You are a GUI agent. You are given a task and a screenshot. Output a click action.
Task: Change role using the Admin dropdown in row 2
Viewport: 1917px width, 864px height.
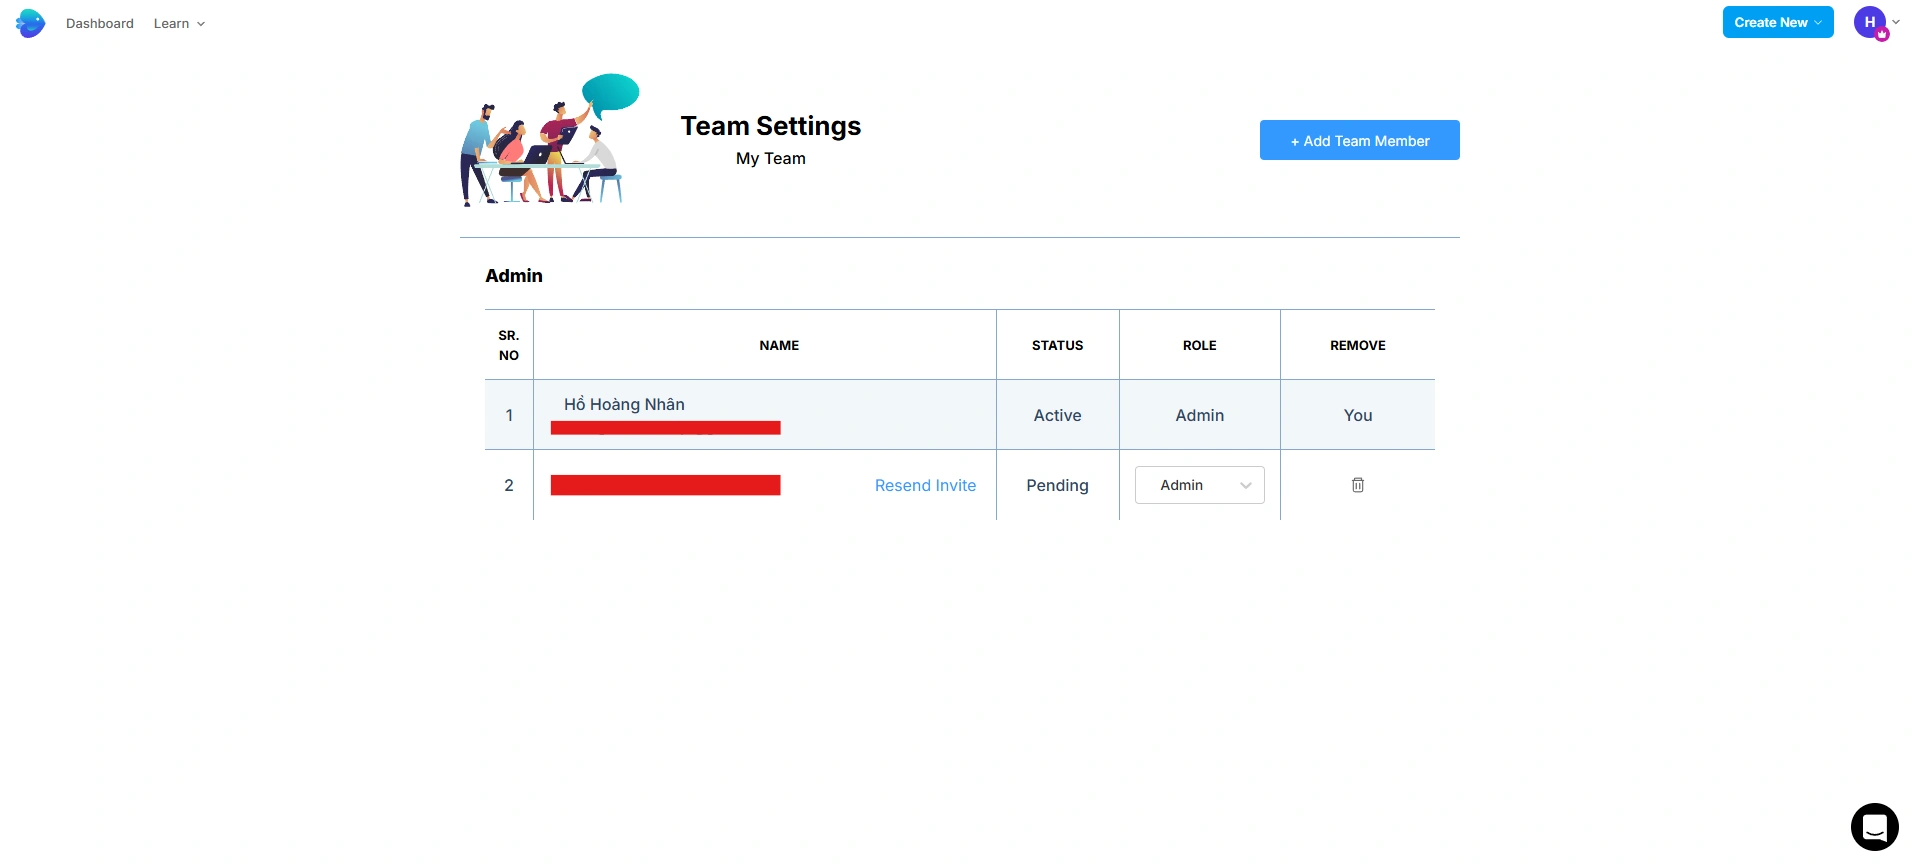1200,485
